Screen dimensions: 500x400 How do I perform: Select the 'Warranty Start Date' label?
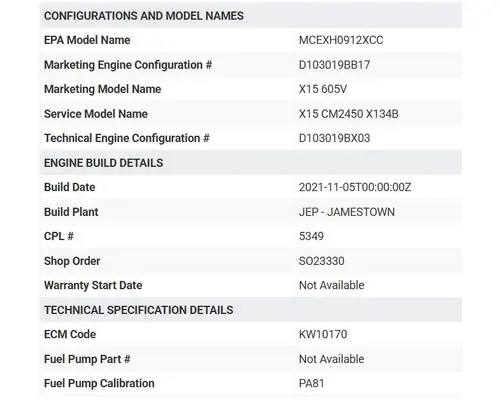tap(93, 285)
